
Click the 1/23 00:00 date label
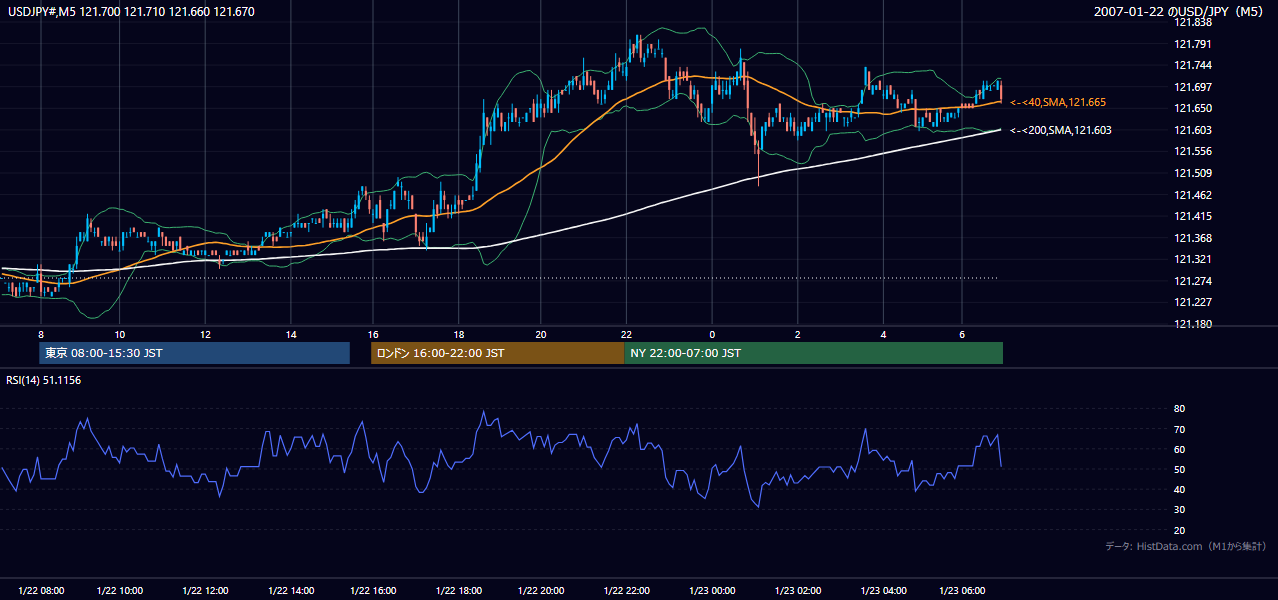coord(712,590)
